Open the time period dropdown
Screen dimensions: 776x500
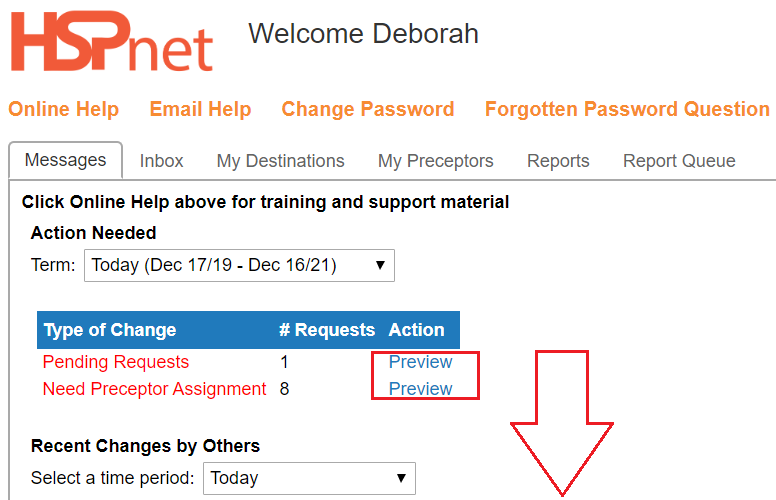(309, 478)
